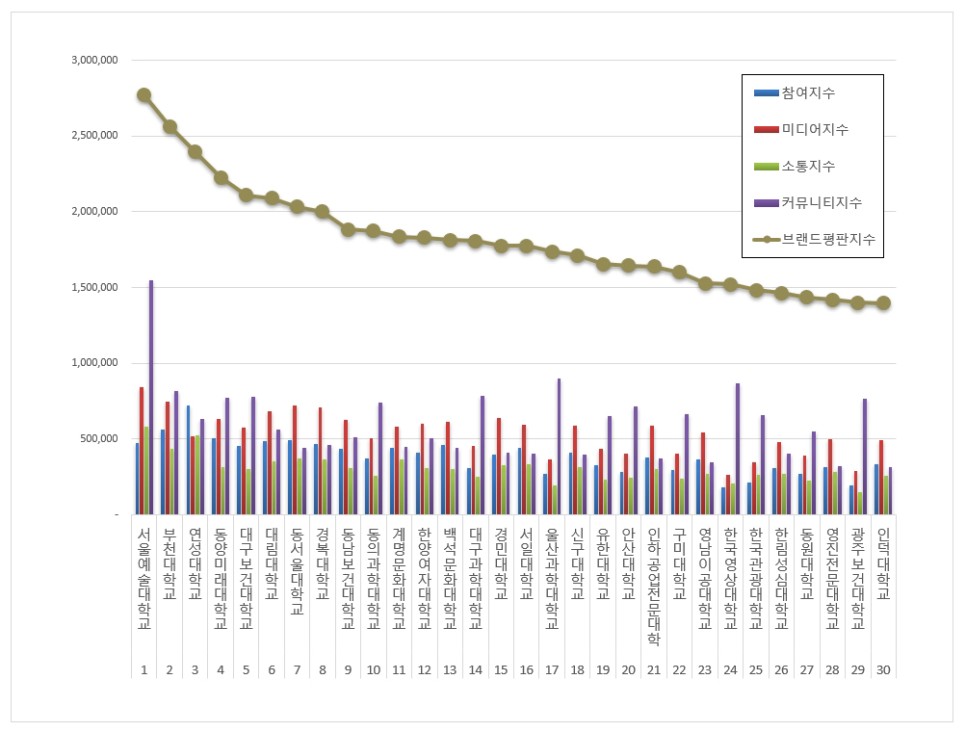Click the first brand index line marker
The image size is (966, 732).
coord(144,96)
